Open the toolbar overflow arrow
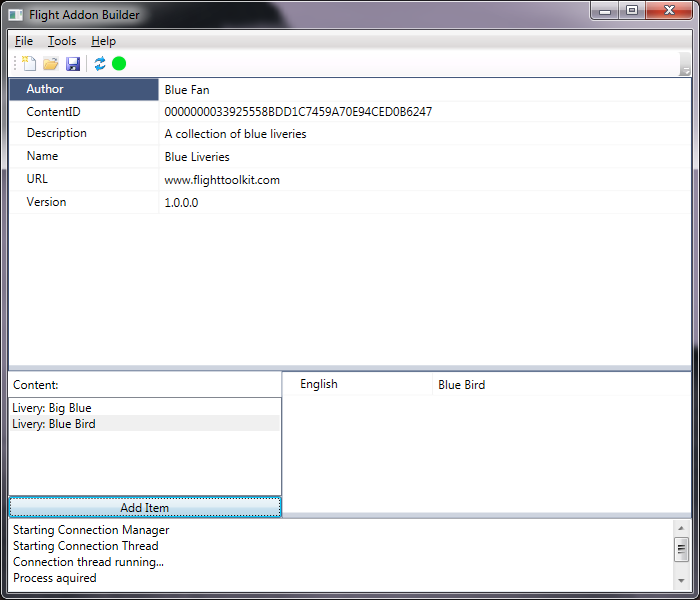The width and height of the screenshot is (700, 600). point(685,64)
